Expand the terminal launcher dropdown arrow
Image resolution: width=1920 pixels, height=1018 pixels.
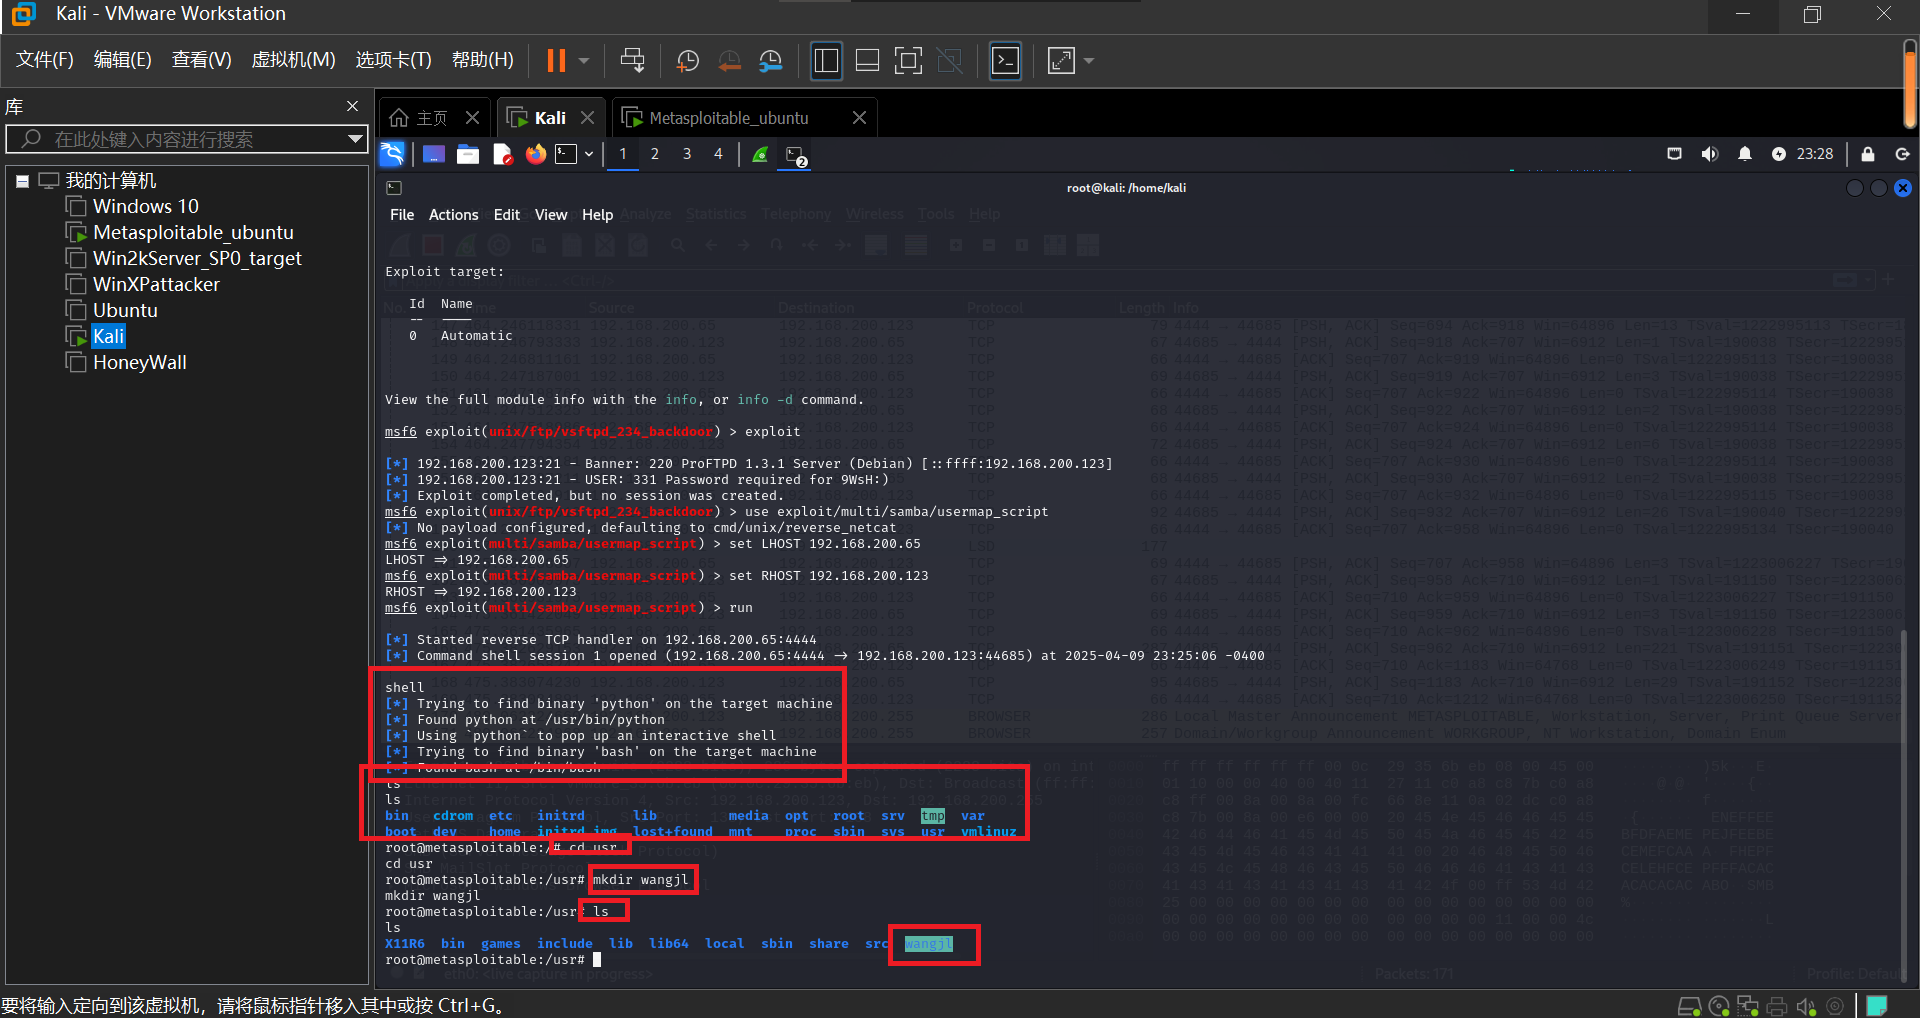[x=589, y=154]
